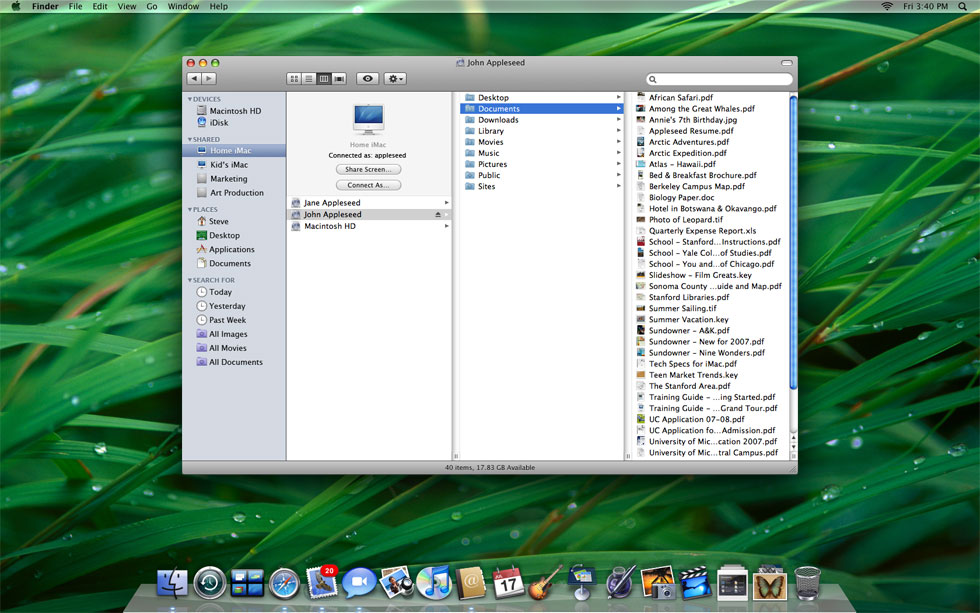Expand the Pictures folder arrow
980x613 pixels.
(619, 164)
